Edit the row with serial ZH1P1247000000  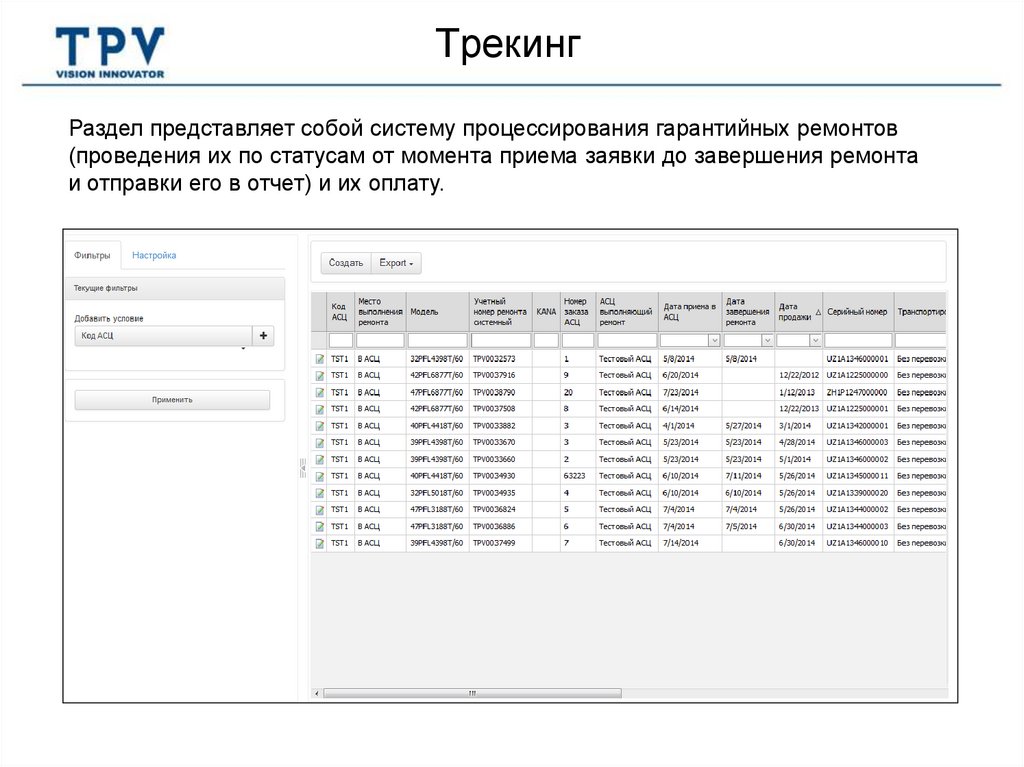[x=318, y=391]
